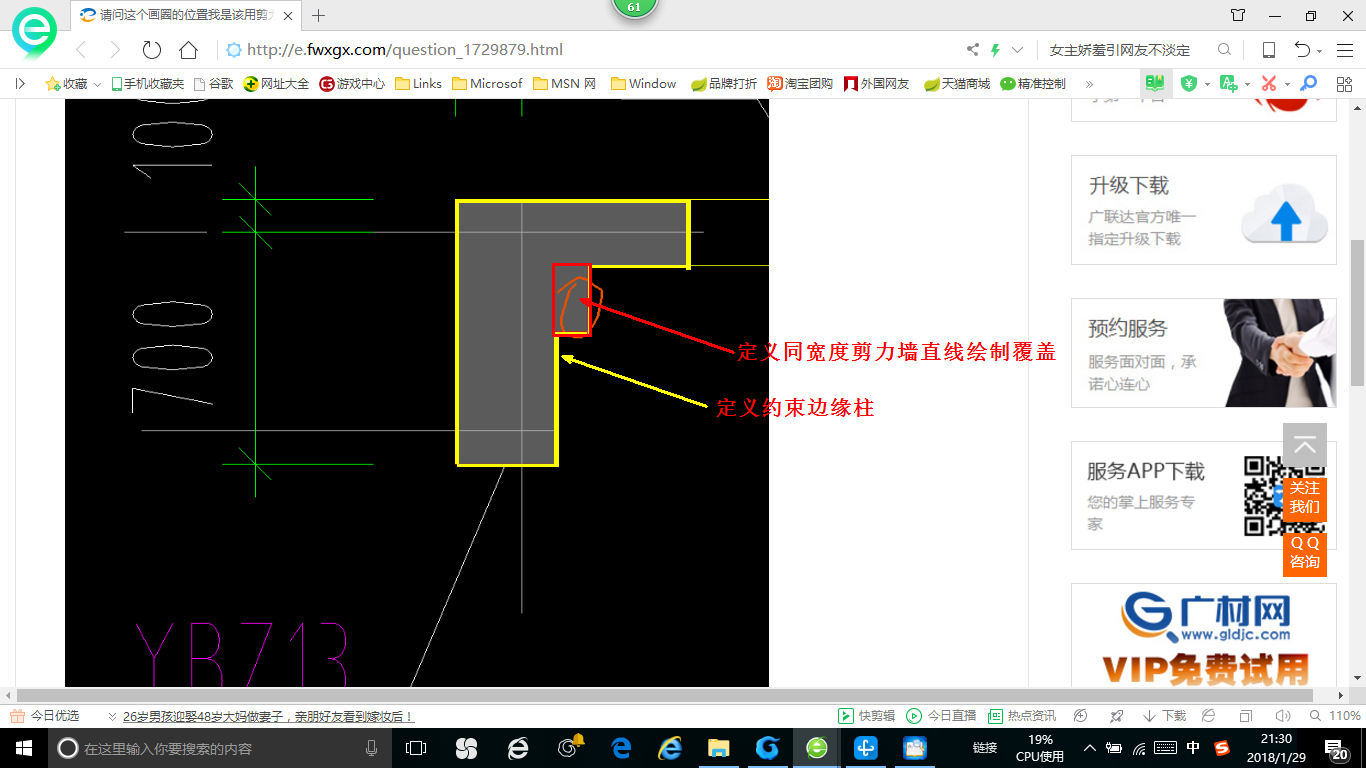Expand the news ticker dropdown chevron
Screen dimensions: 1366x768
tap(111, 716)
